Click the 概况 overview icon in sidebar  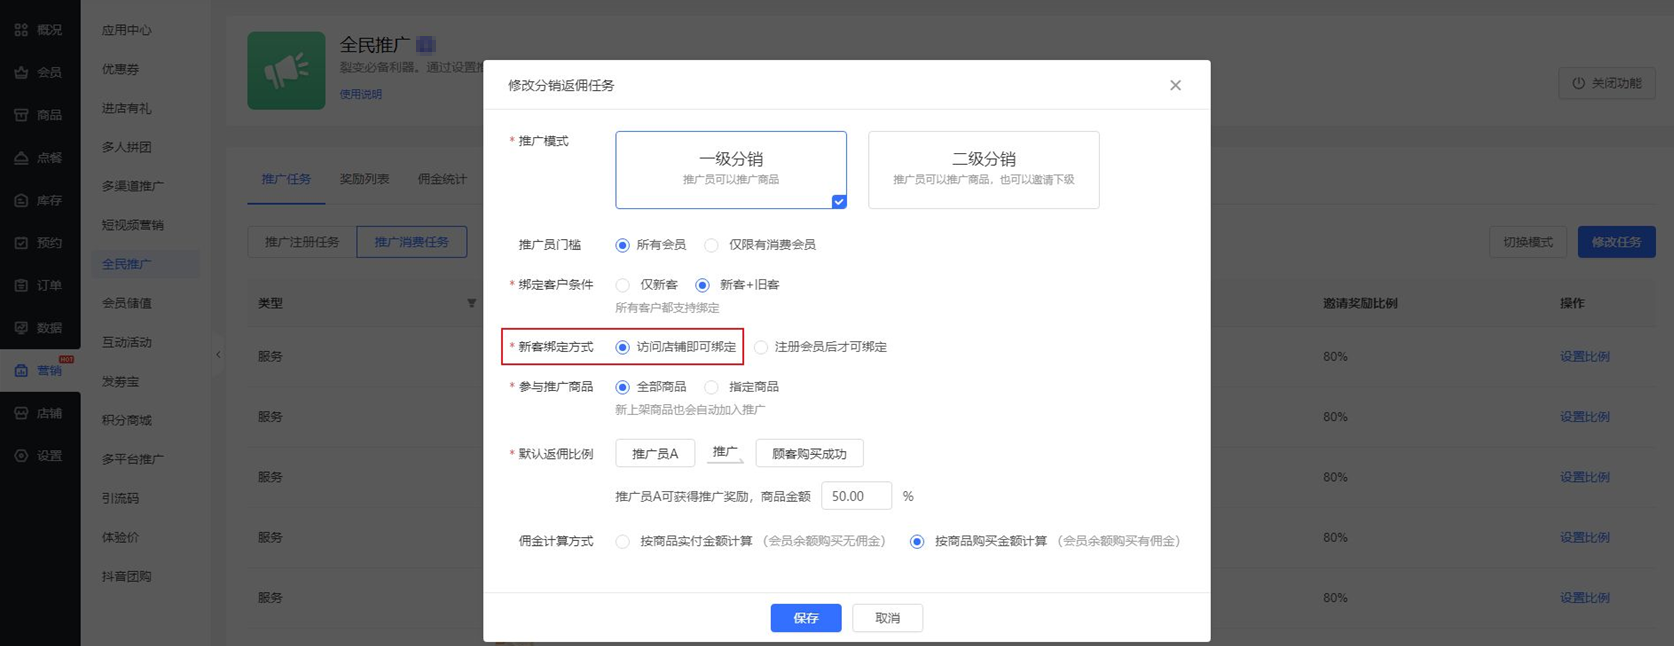click(21, 30)
